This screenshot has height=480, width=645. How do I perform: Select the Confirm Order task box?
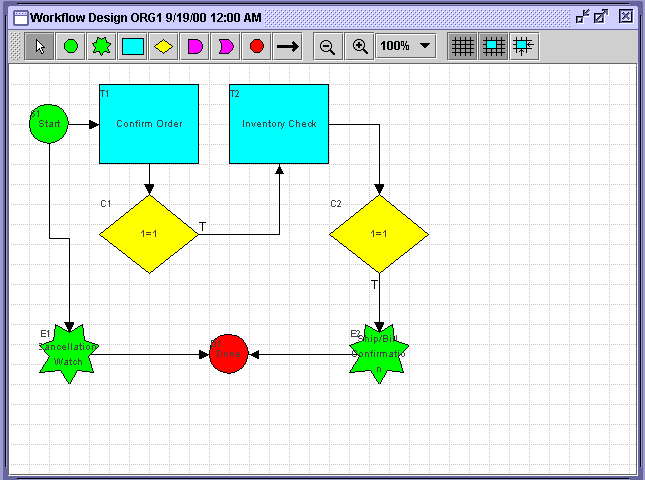(x=149, y=124)
